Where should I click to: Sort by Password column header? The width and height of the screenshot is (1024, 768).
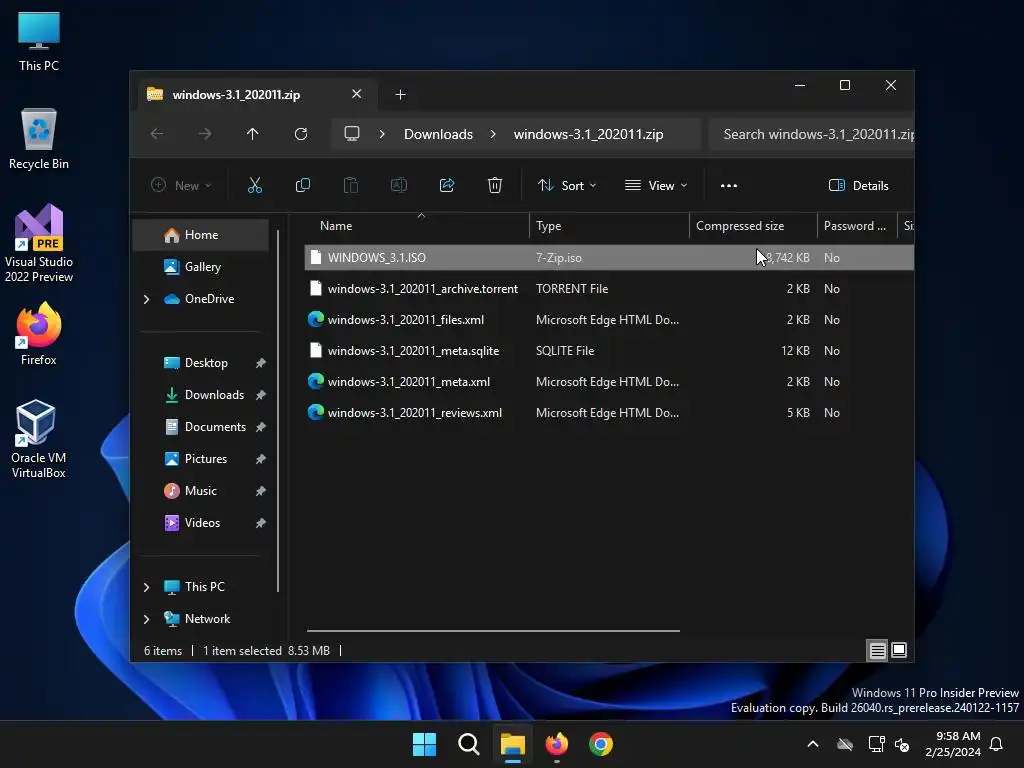point(857,226)
